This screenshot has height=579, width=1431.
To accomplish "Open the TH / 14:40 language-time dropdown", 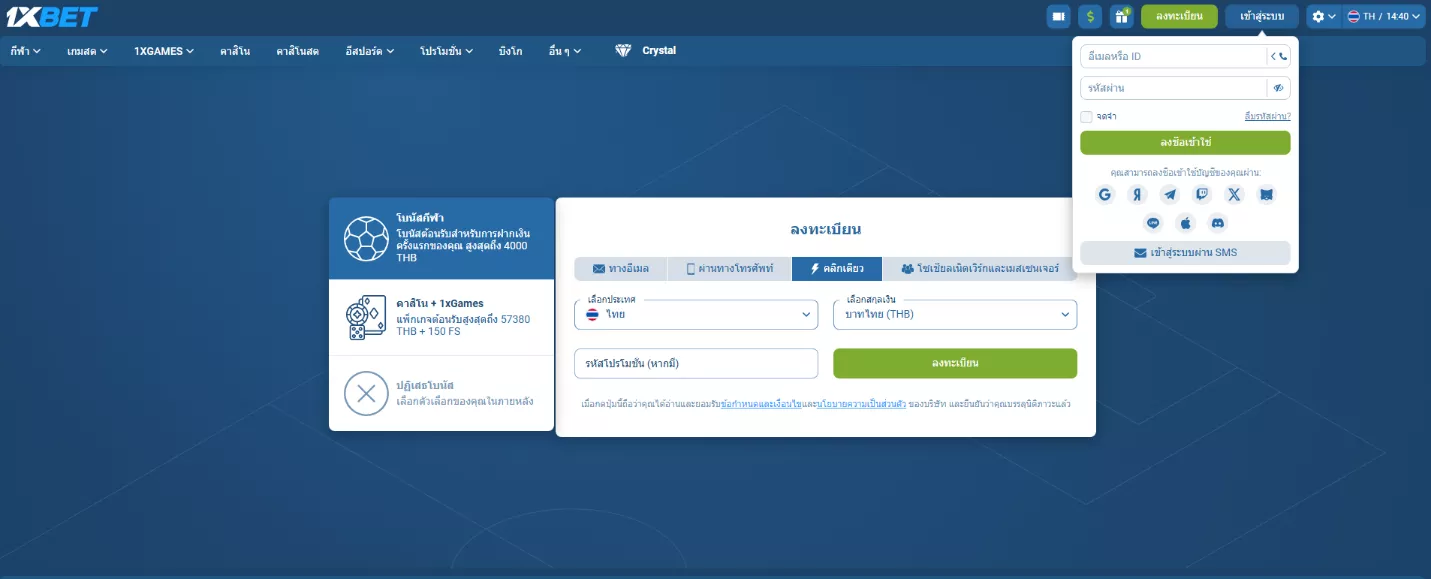I will (x=1384, y=16).
